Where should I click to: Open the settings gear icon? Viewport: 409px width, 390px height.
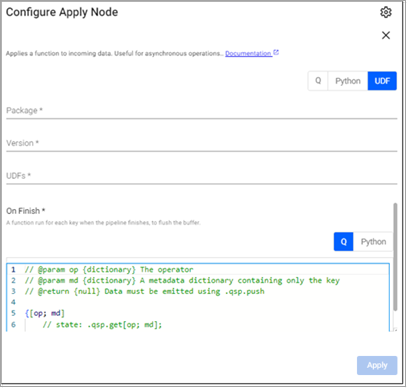point(386,12)
